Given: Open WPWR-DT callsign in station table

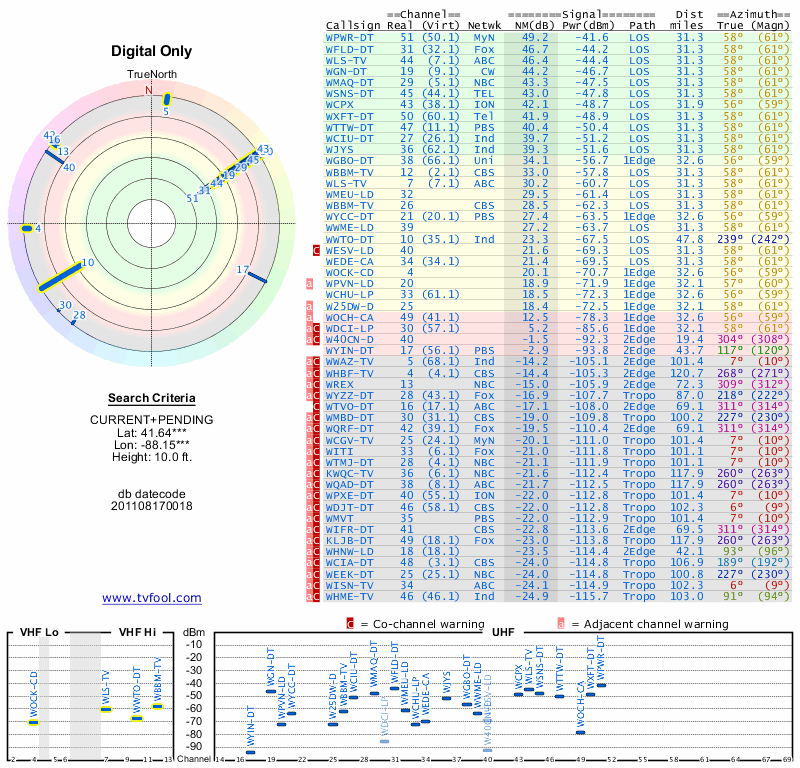Looking at the screenshot, I should click(x=350, y=37).
